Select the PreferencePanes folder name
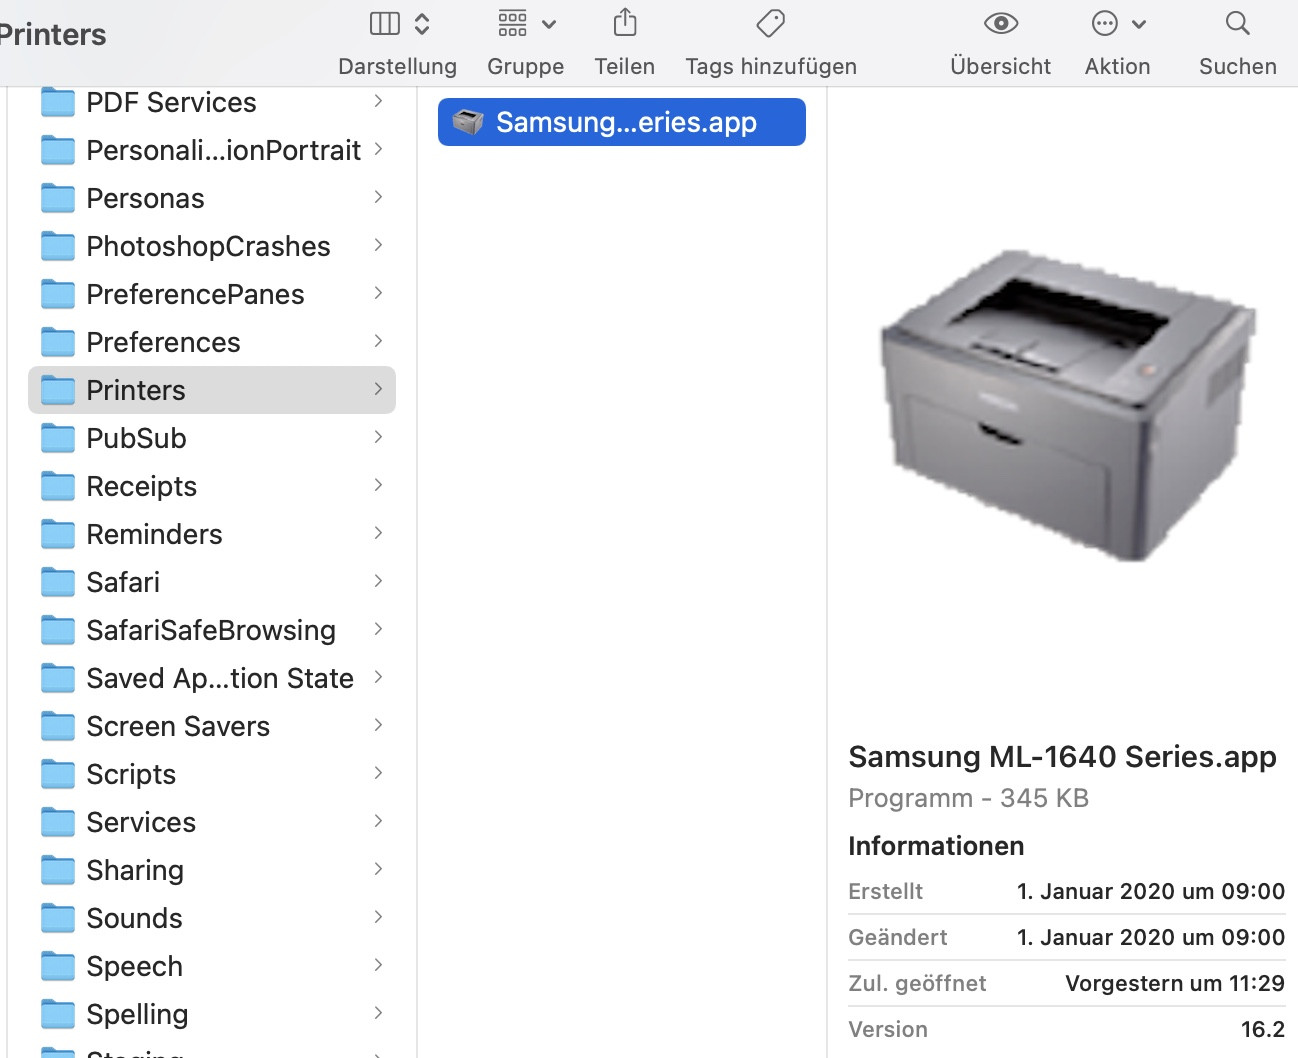1298x1058 pixels. 195,294
